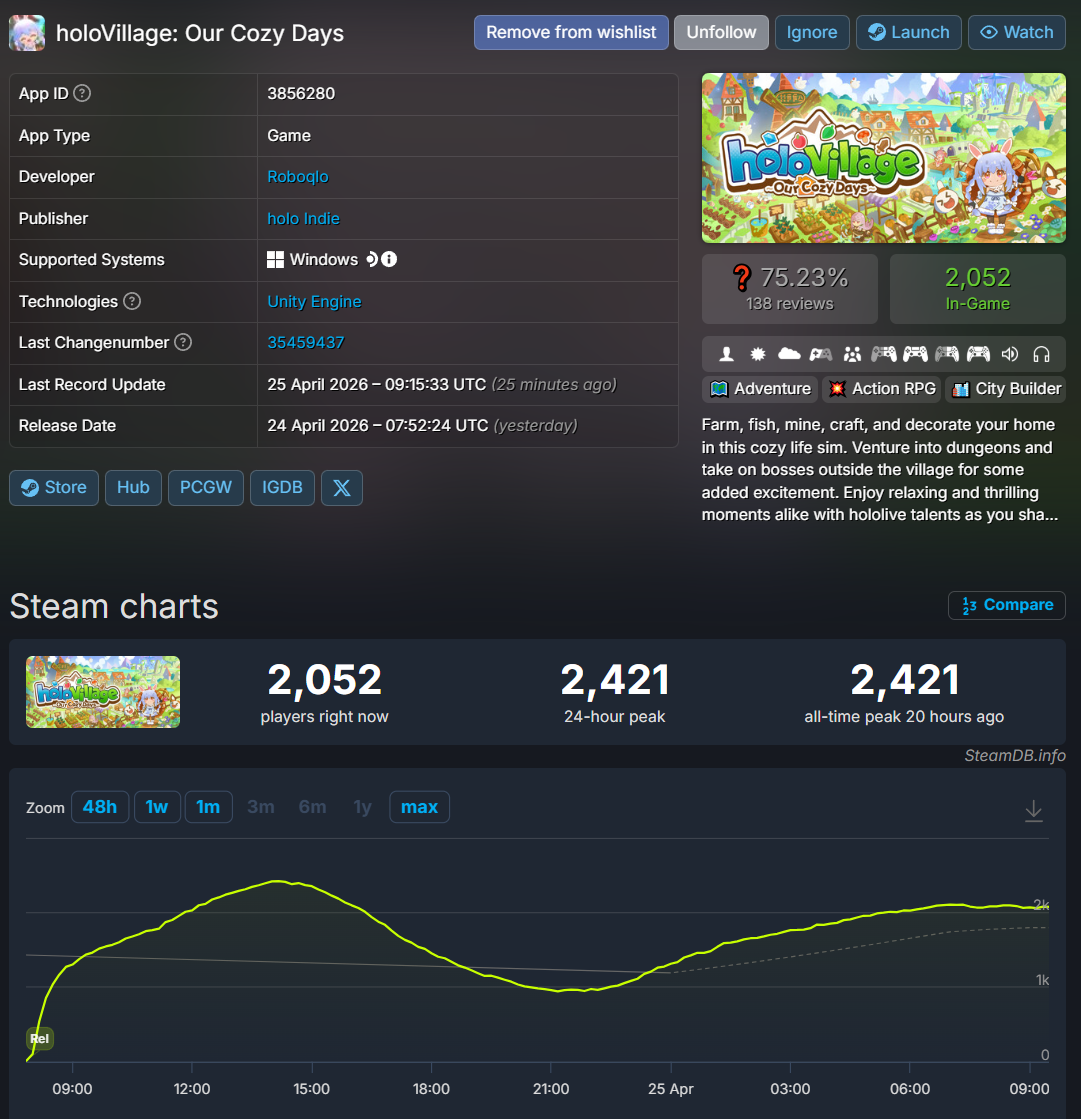Set chart zoom to 1y
The image size is (1081, 1119).
click(362, 807)
